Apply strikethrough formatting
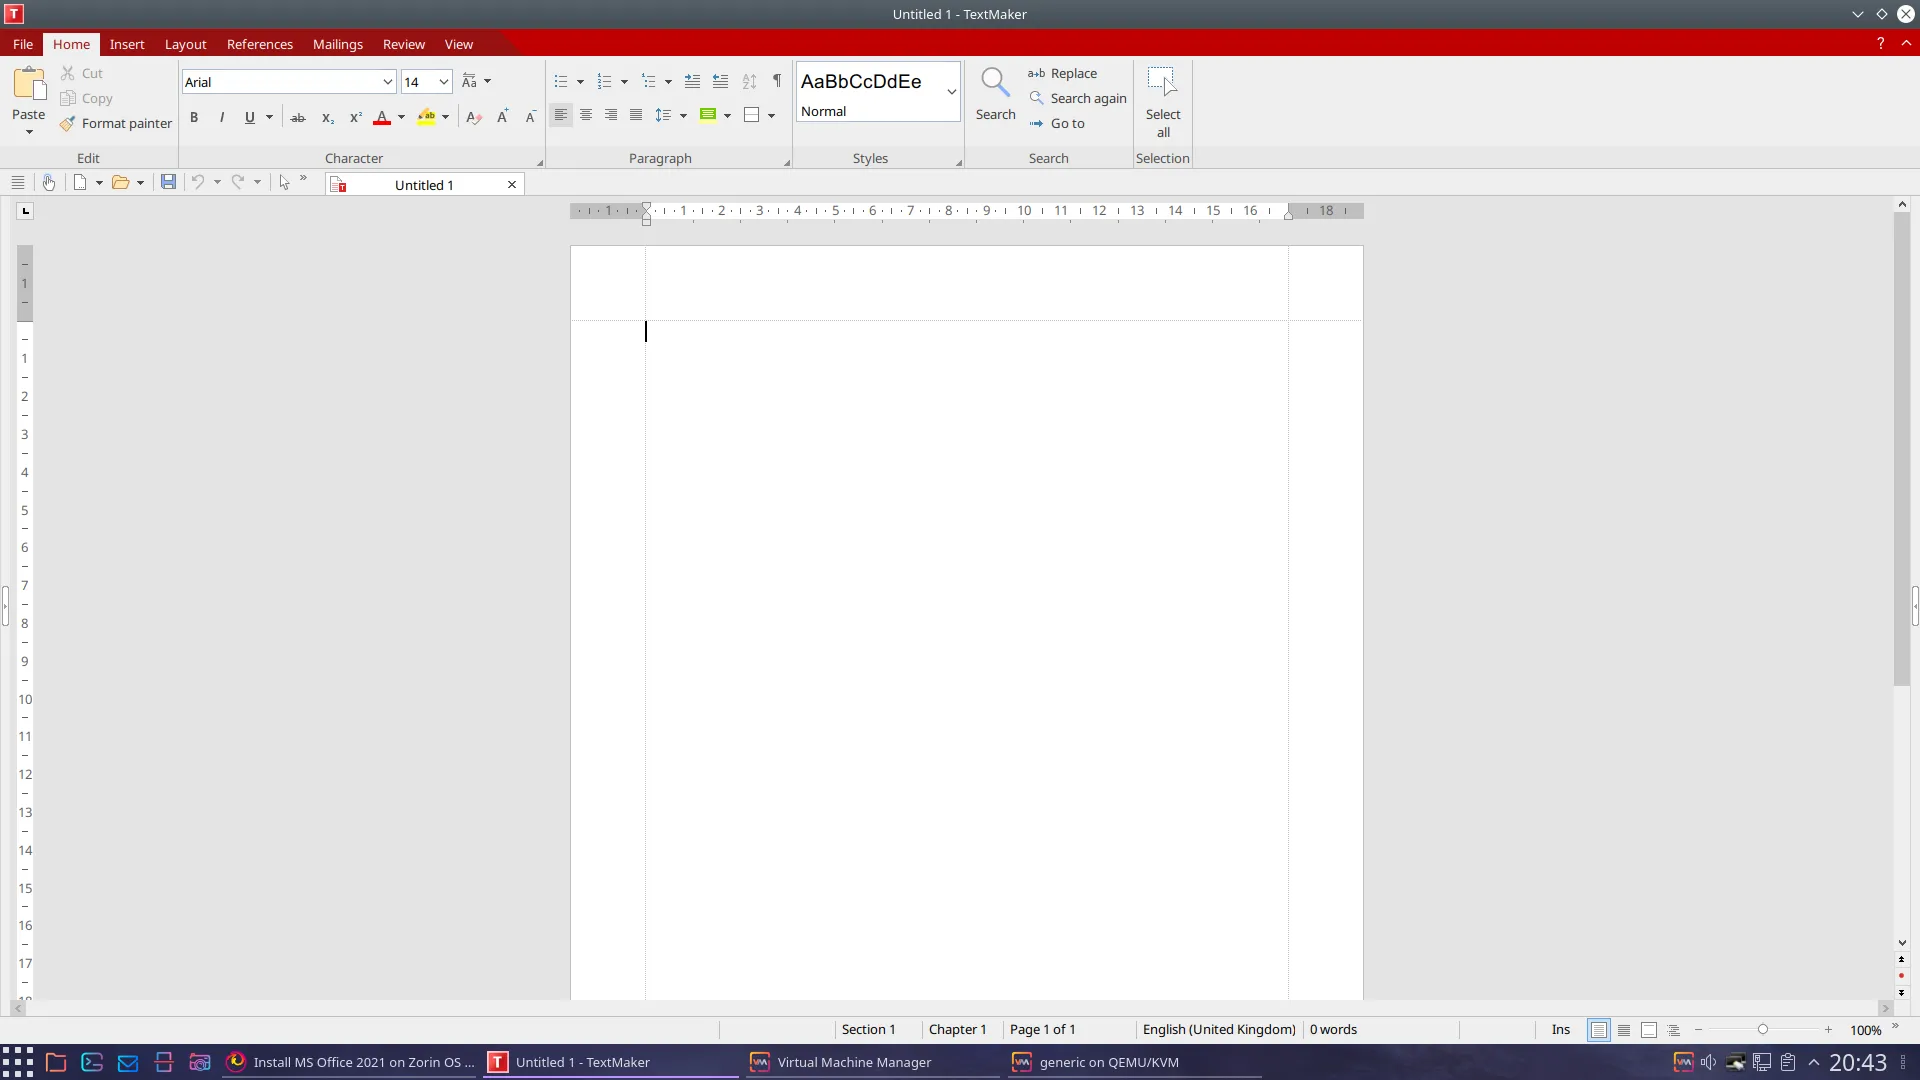Screen dimensions: 1920x1080 (298, 117)
